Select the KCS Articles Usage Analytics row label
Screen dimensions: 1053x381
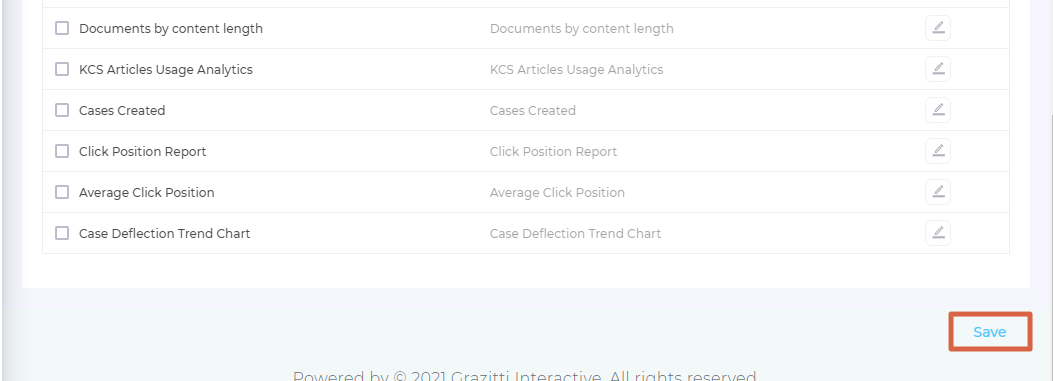(166, 69)
